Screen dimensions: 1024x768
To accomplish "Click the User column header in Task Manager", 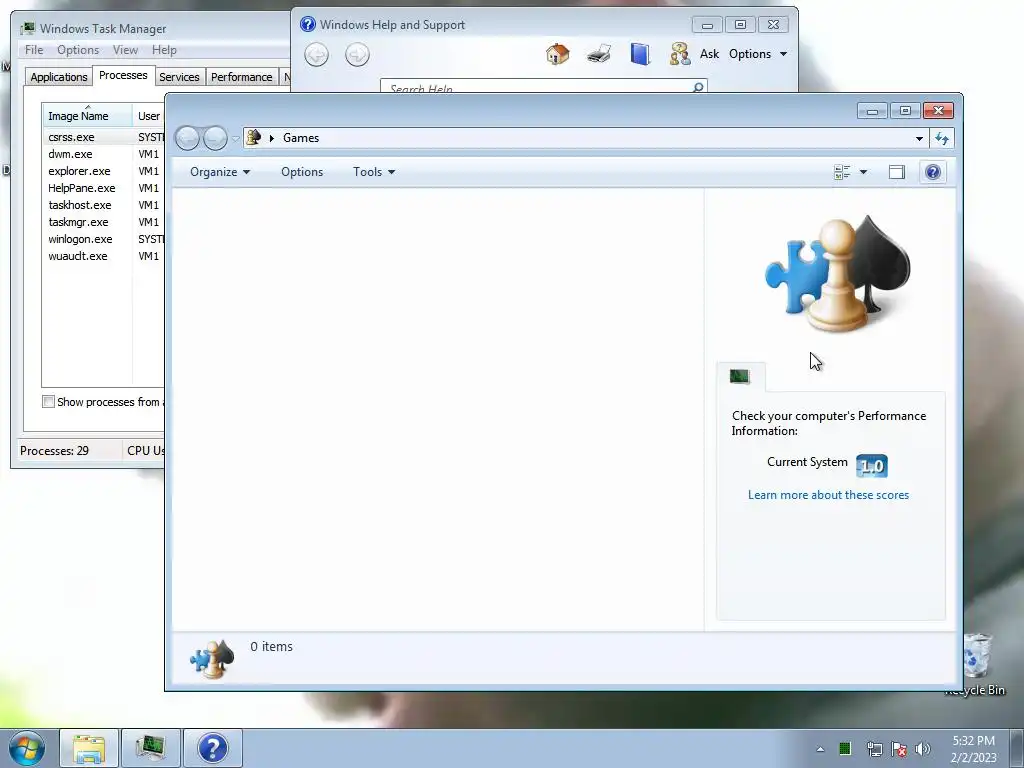I will point(149,116).
